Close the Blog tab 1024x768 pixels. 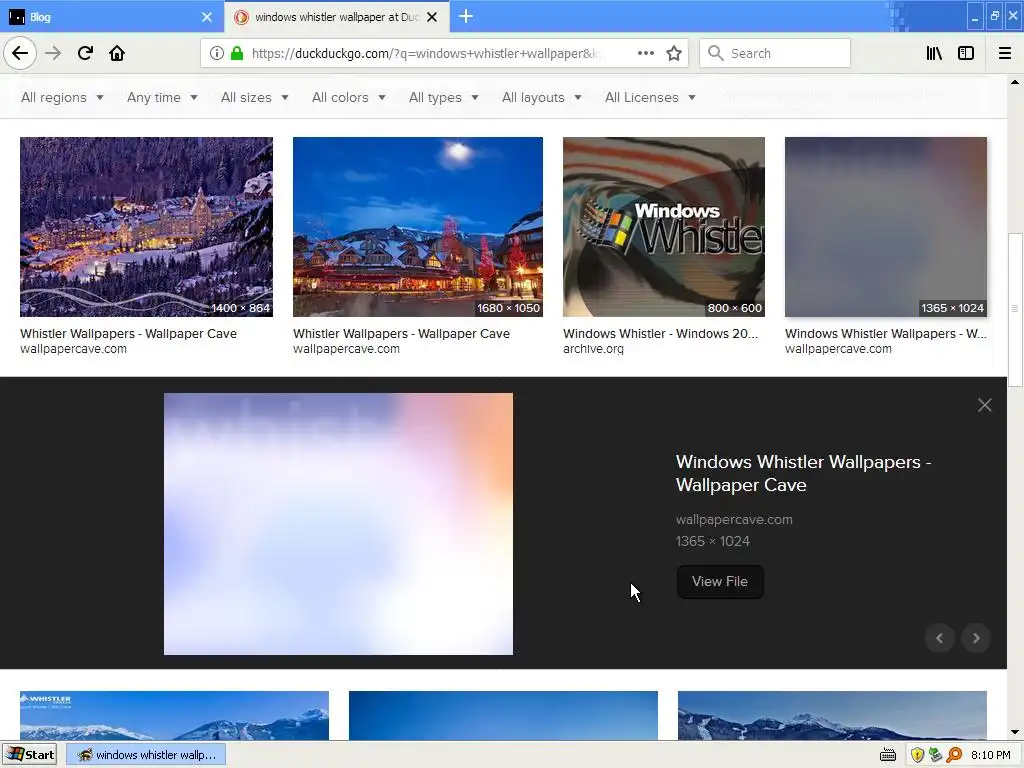pos(207,17)
